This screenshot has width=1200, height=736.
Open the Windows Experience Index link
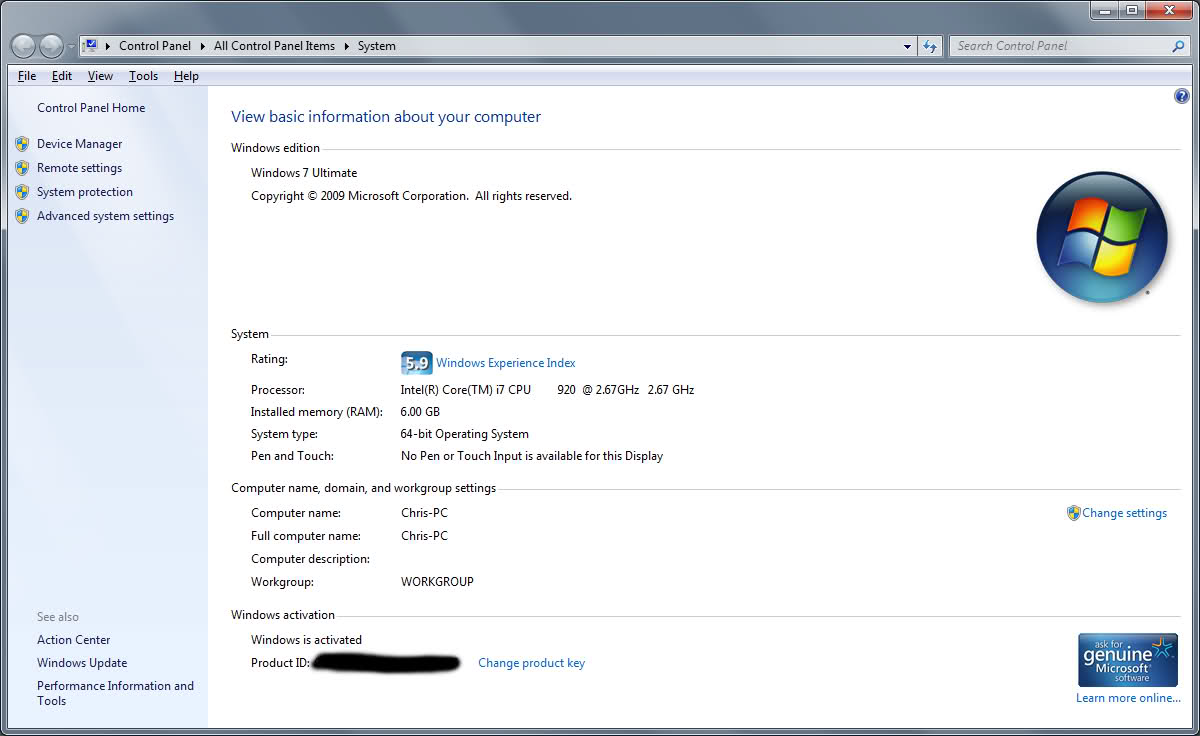(506, 363)
